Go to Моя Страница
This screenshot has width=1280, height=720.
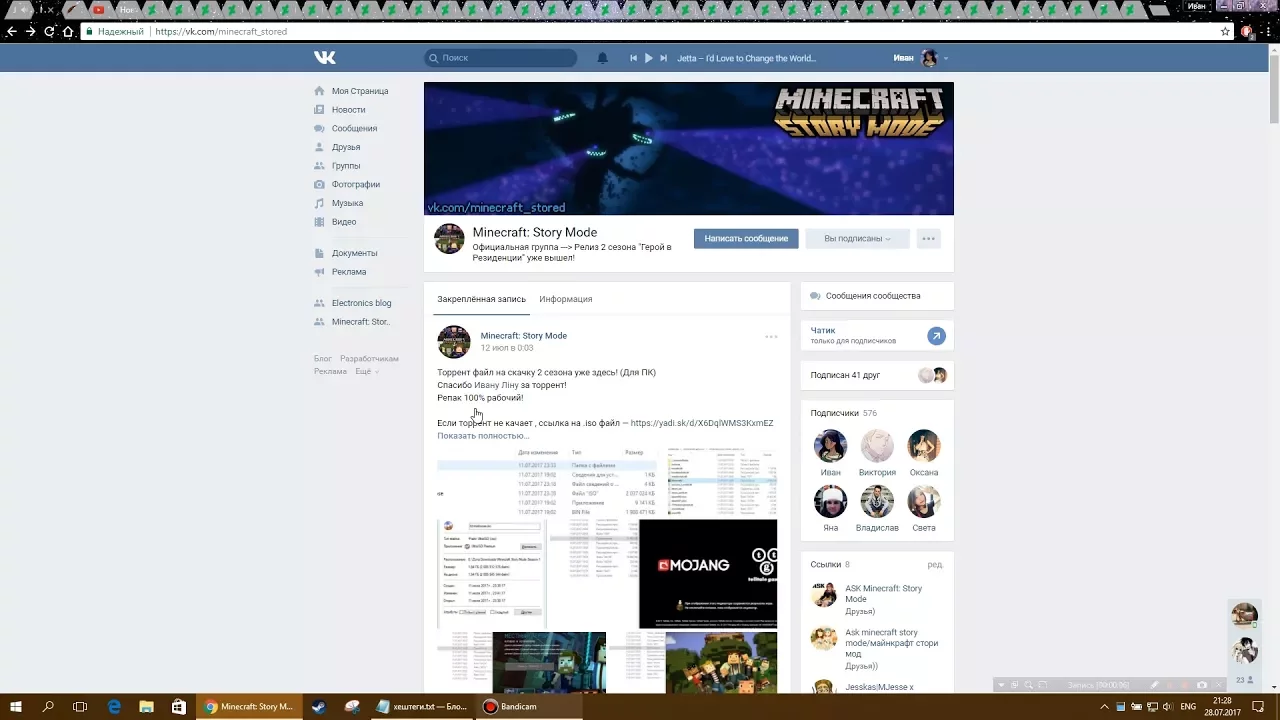[360, 91]
